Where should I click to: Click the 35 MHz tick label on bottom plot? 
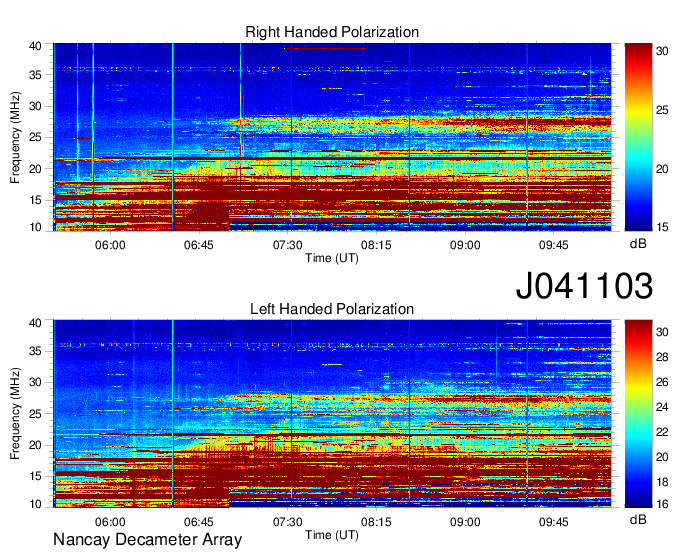click(x=35, y=351)
